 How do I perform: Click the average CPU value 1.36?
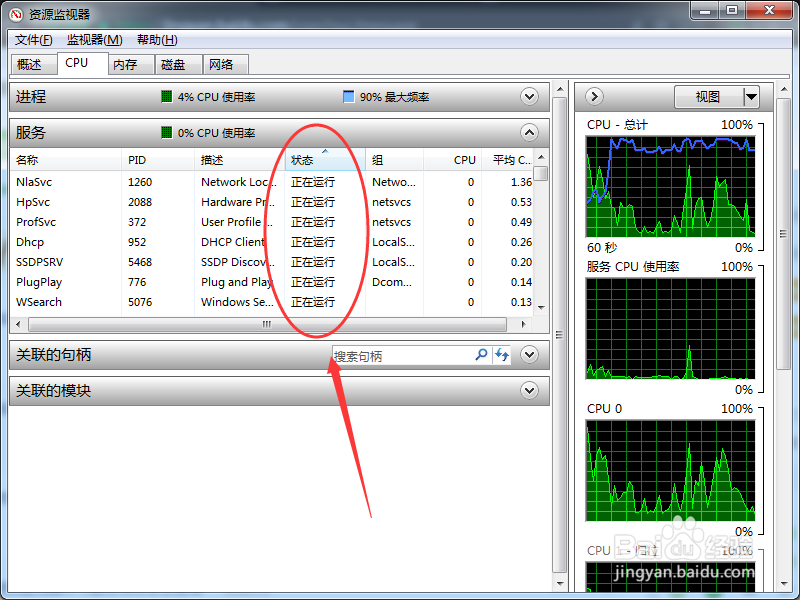[521, 182]
